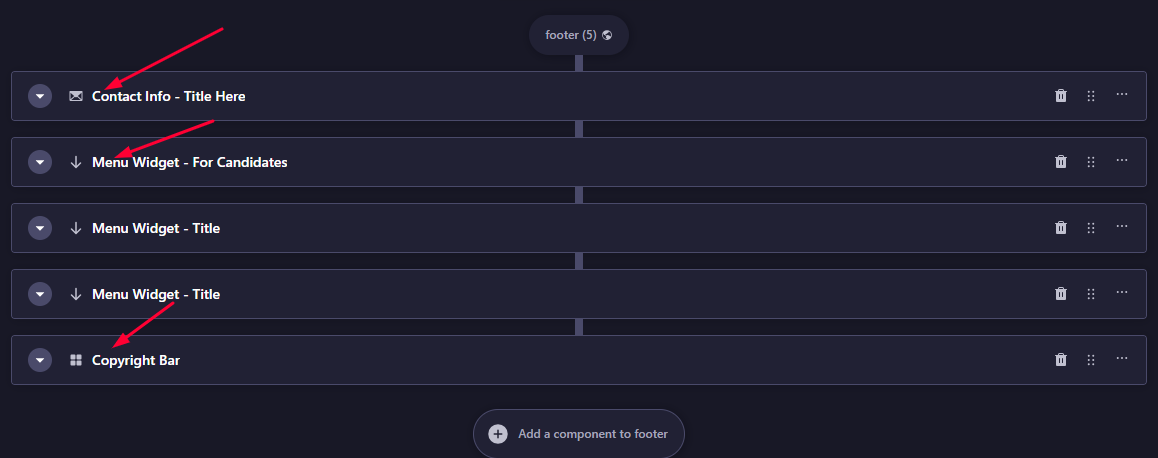1158x458 pixels.
Task: Open more options for Copyright Bar
Action: (1122, 359)
